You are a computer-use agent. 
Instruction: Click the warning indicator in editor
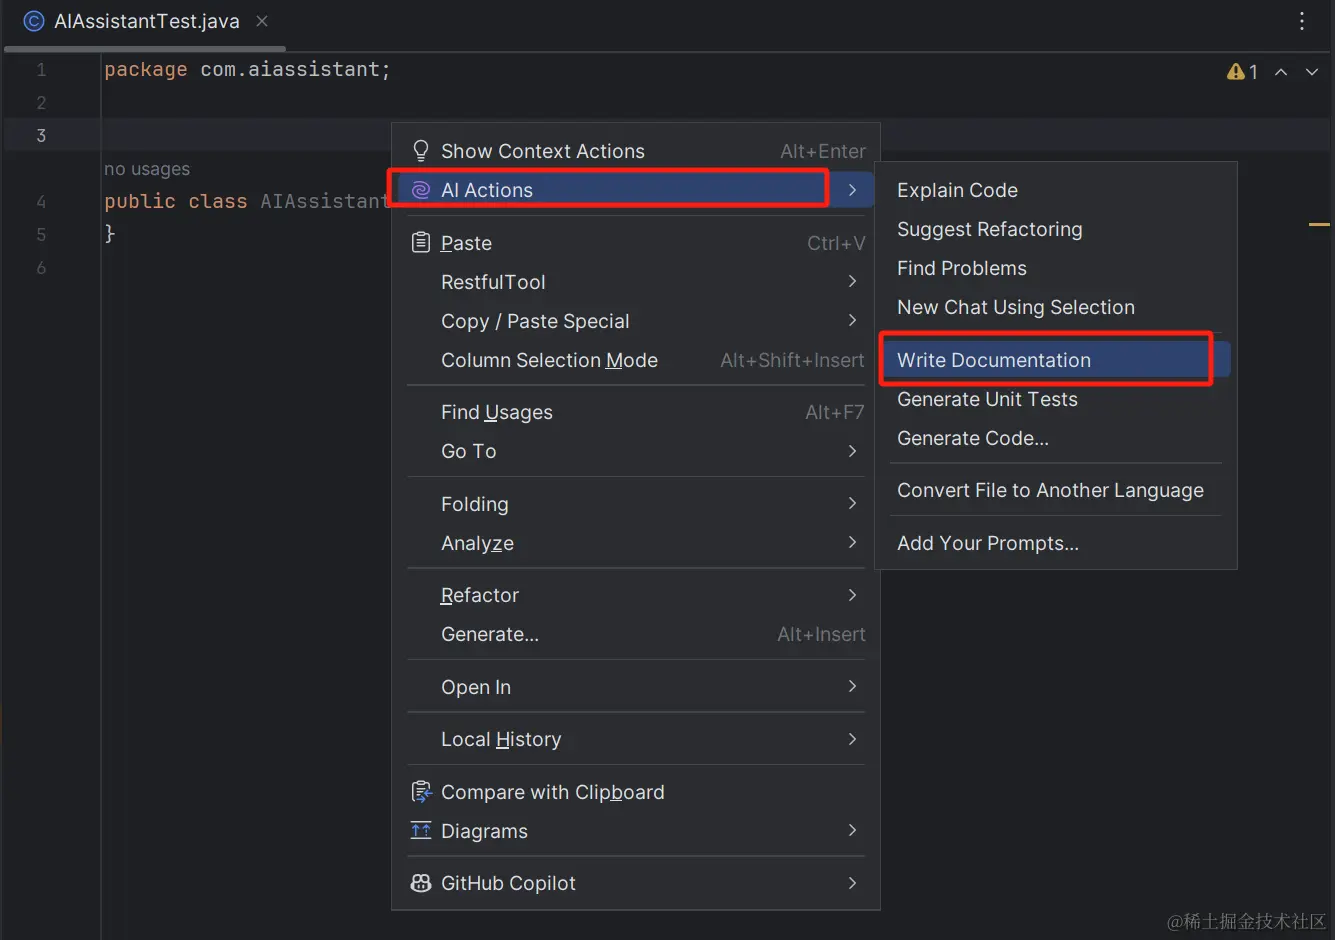pyautogui.click(x=1242, y=72)
